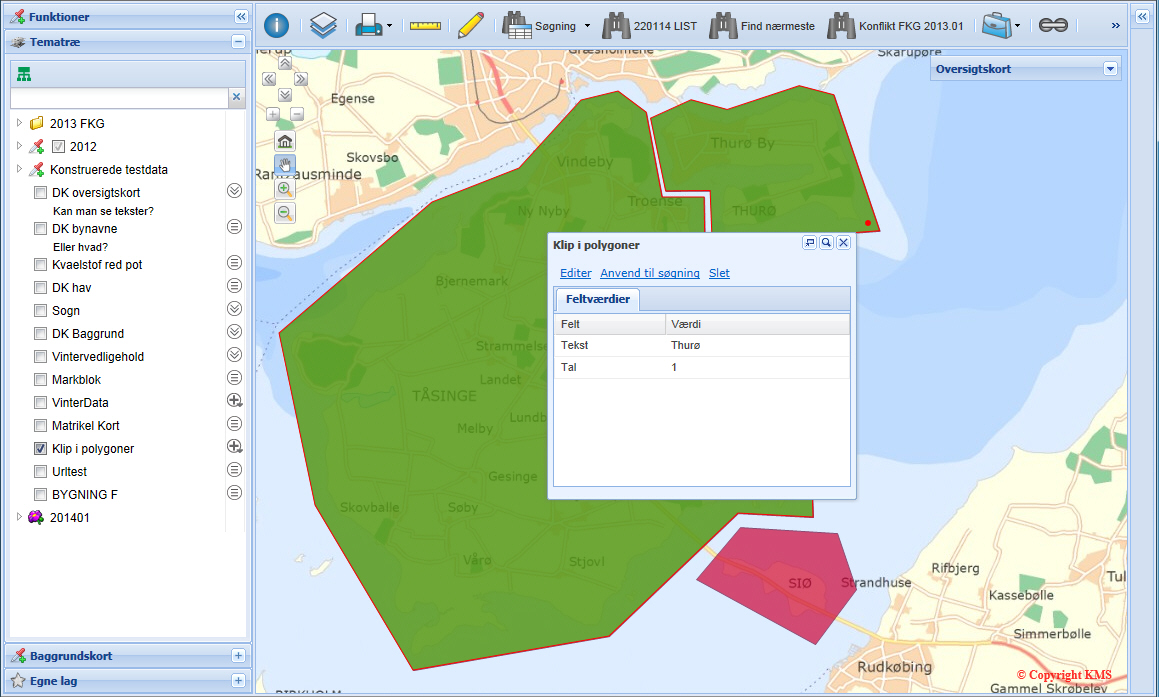Image resolution: width=1159 pixels, height=697 pixels.
Task: Collapse the left Funktioner panel
Action: (x=241, y=16)
